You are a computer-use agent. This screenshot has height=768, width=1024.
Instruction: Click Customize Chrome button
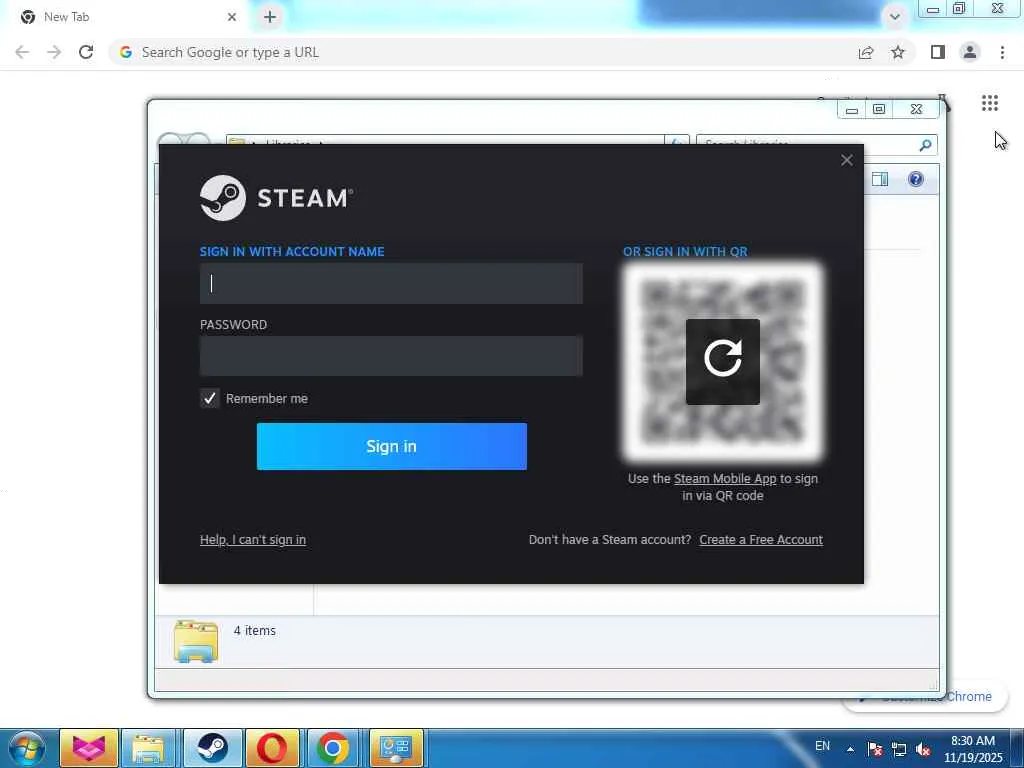pyautogui.click(x=925, y=697)
